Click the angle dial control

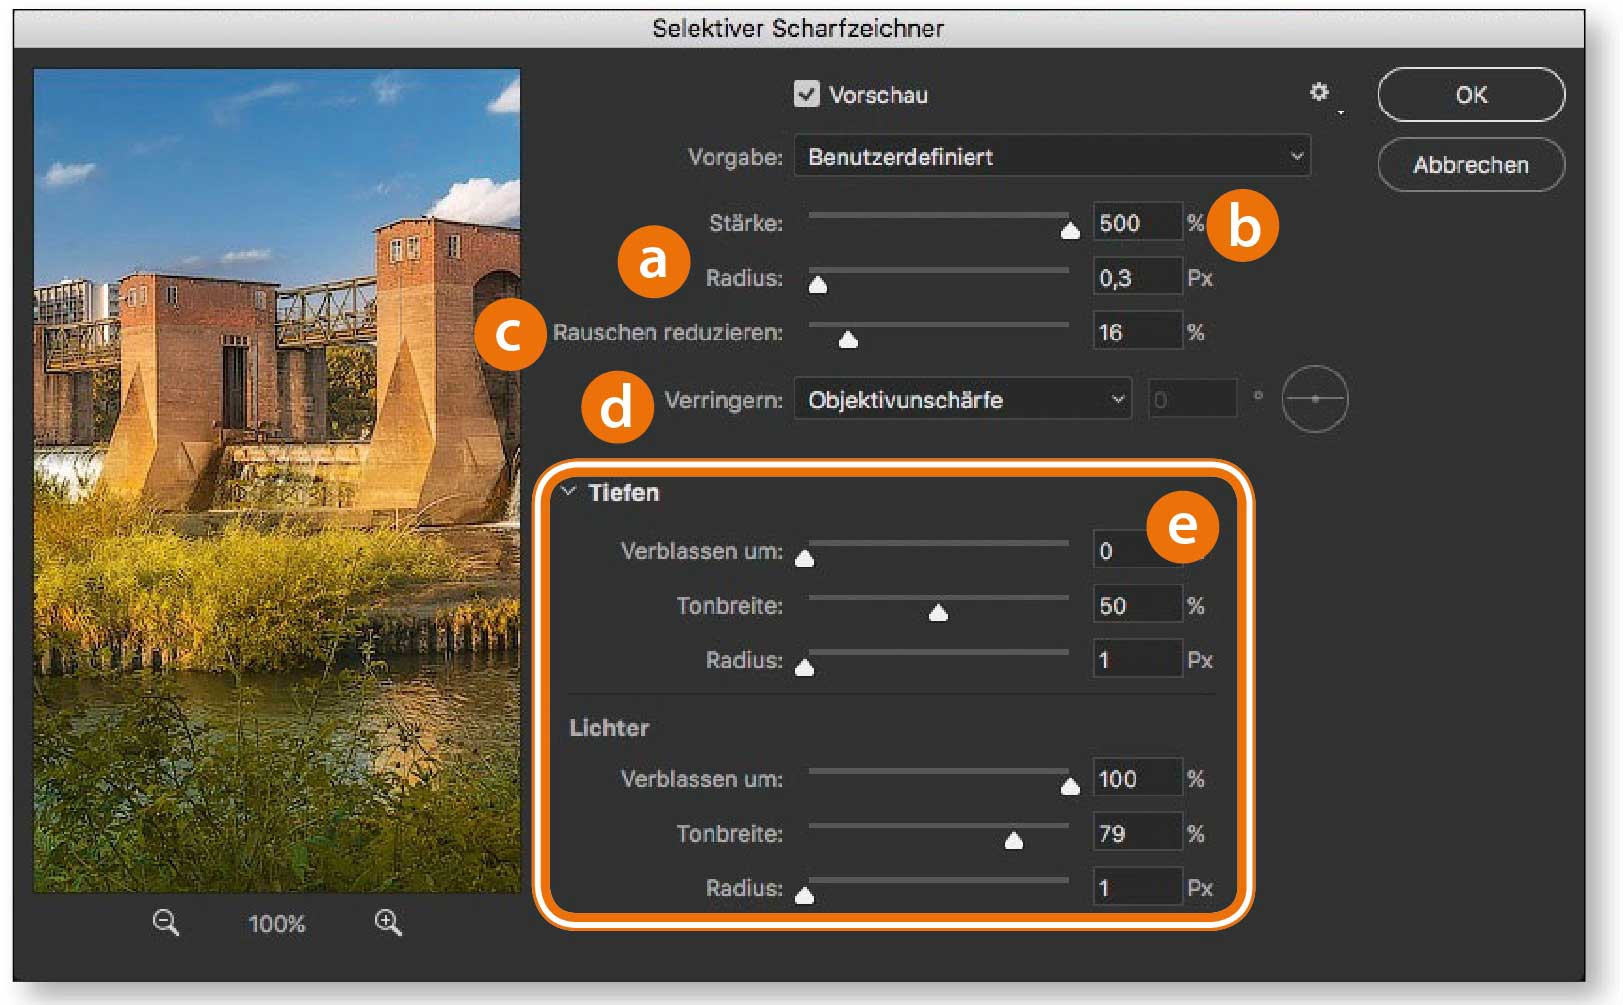click(x=1315, y=399)
